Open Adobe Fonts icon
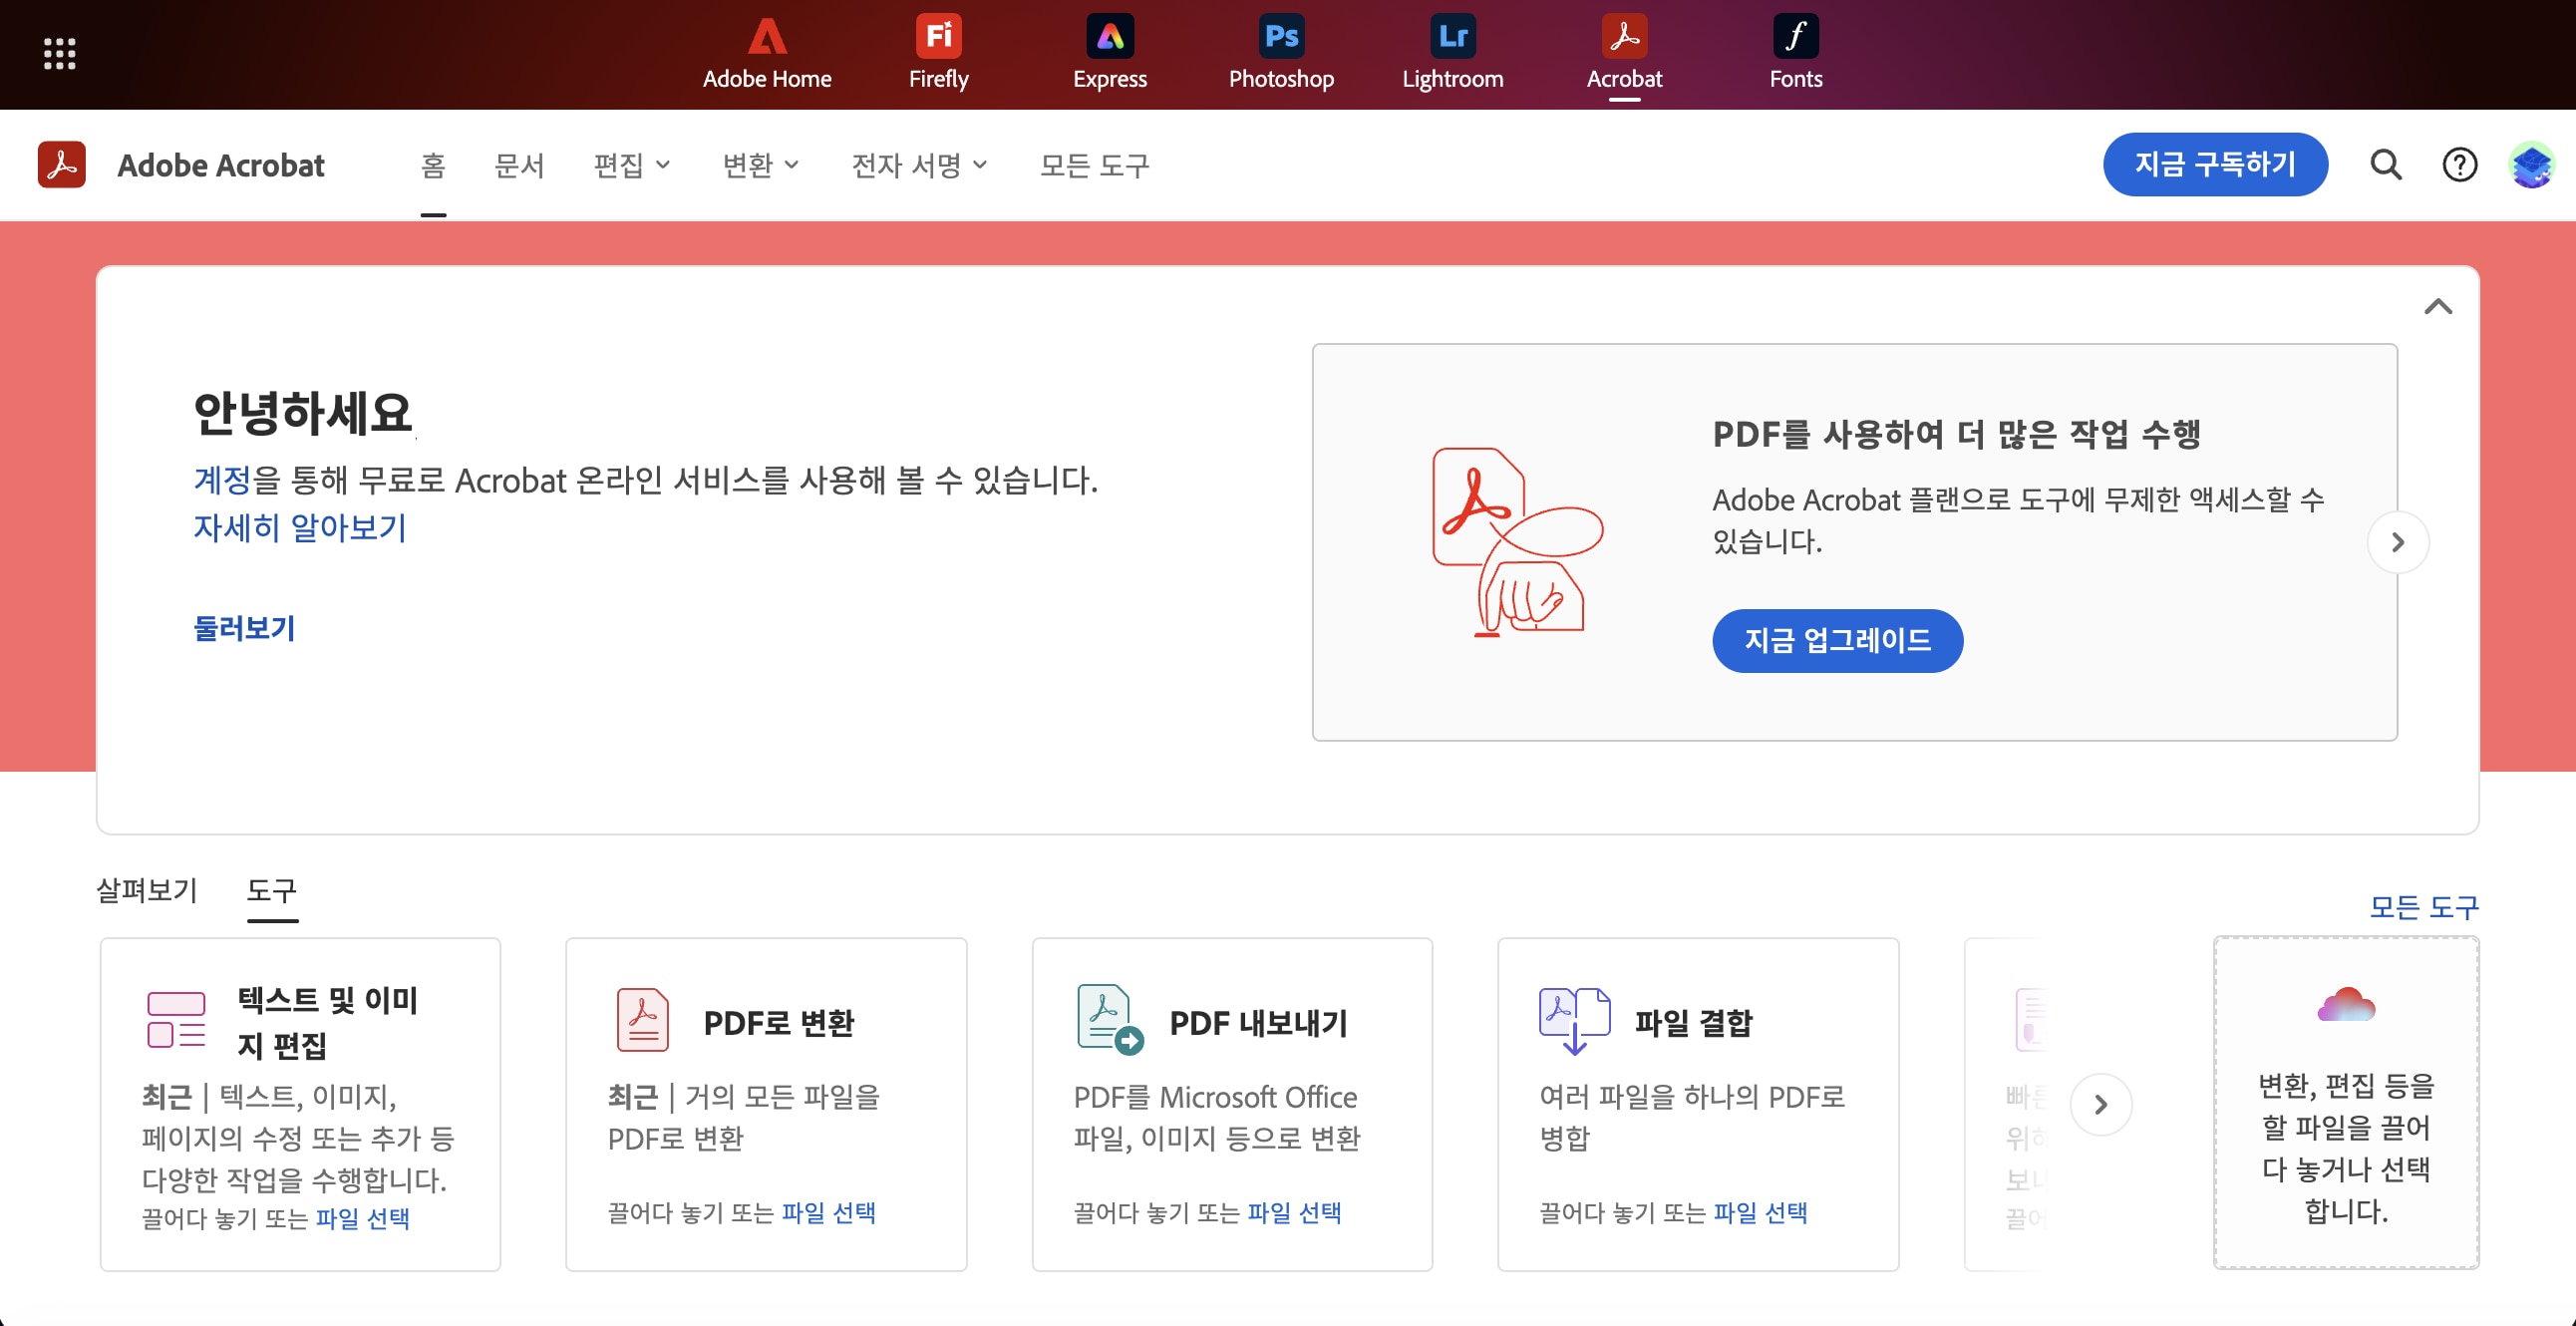The height and width of the screenshot is (1326, 2576). (x=1795, y=38)
